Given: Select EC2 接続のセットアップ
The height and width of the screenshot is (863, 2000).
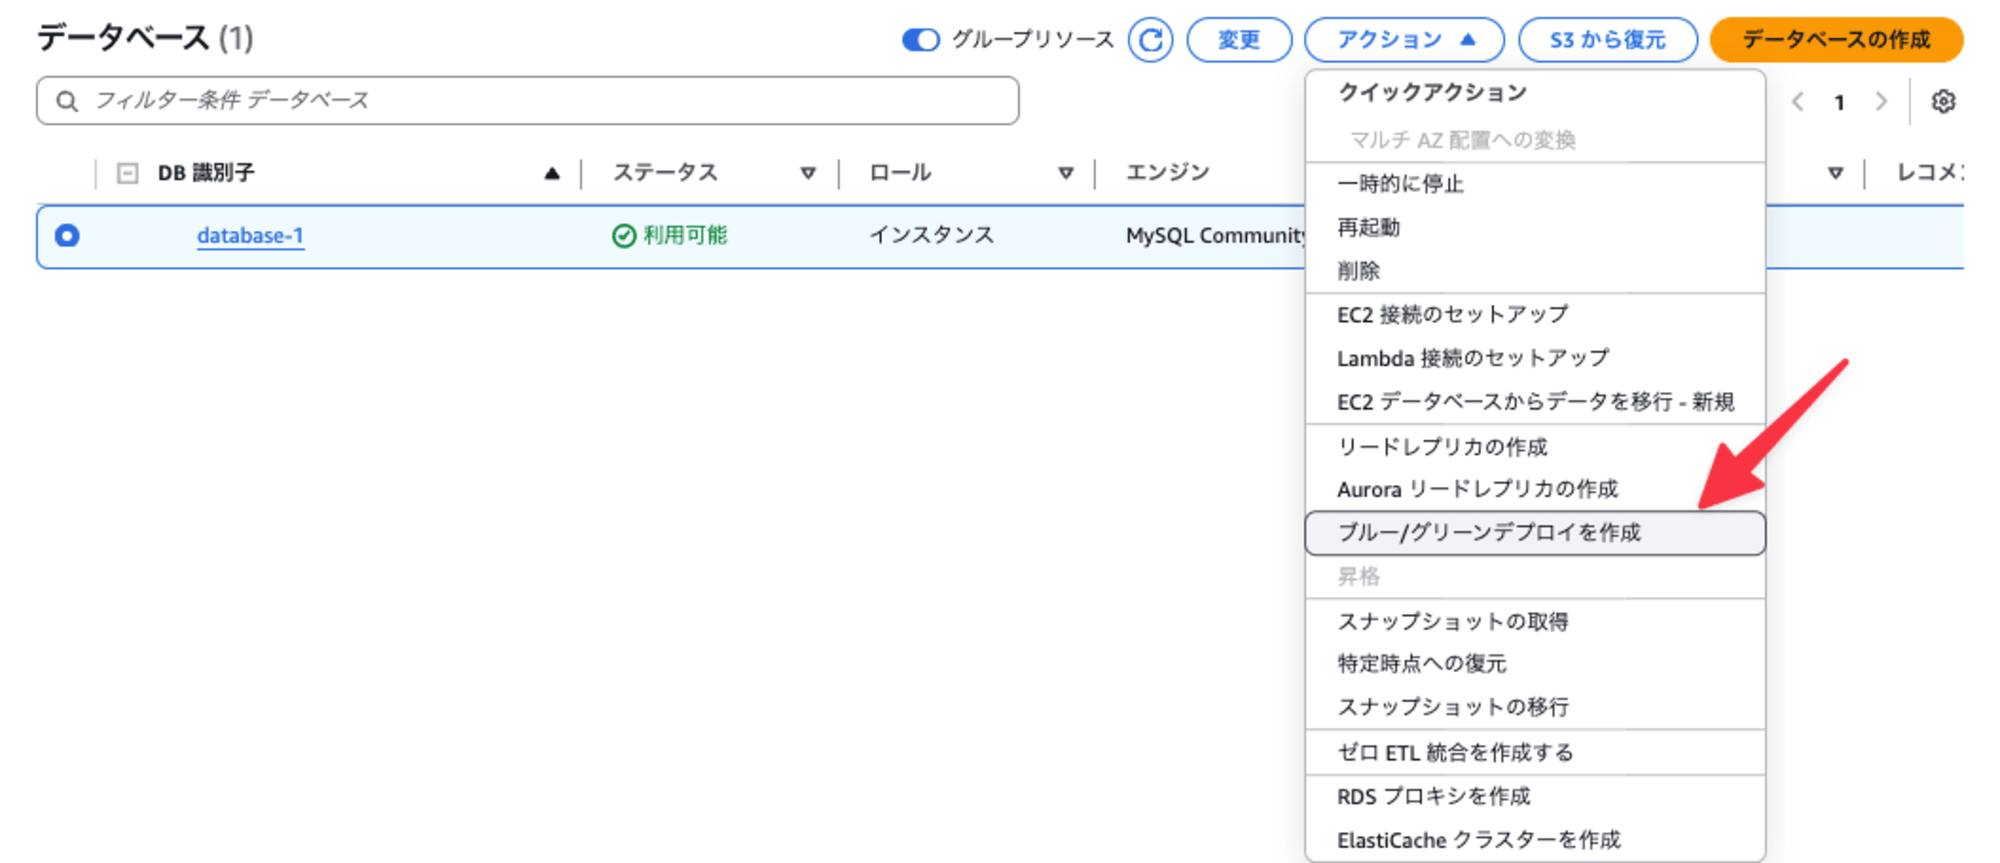Looking at the screenshot, I should [1535, 315].
